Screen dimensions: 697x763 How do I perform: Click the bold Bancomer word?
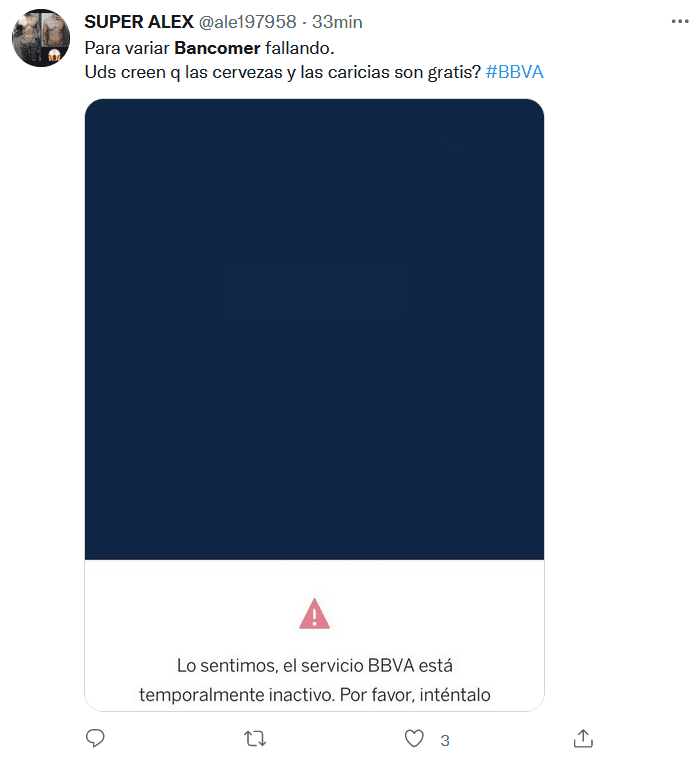click(218, 48)
